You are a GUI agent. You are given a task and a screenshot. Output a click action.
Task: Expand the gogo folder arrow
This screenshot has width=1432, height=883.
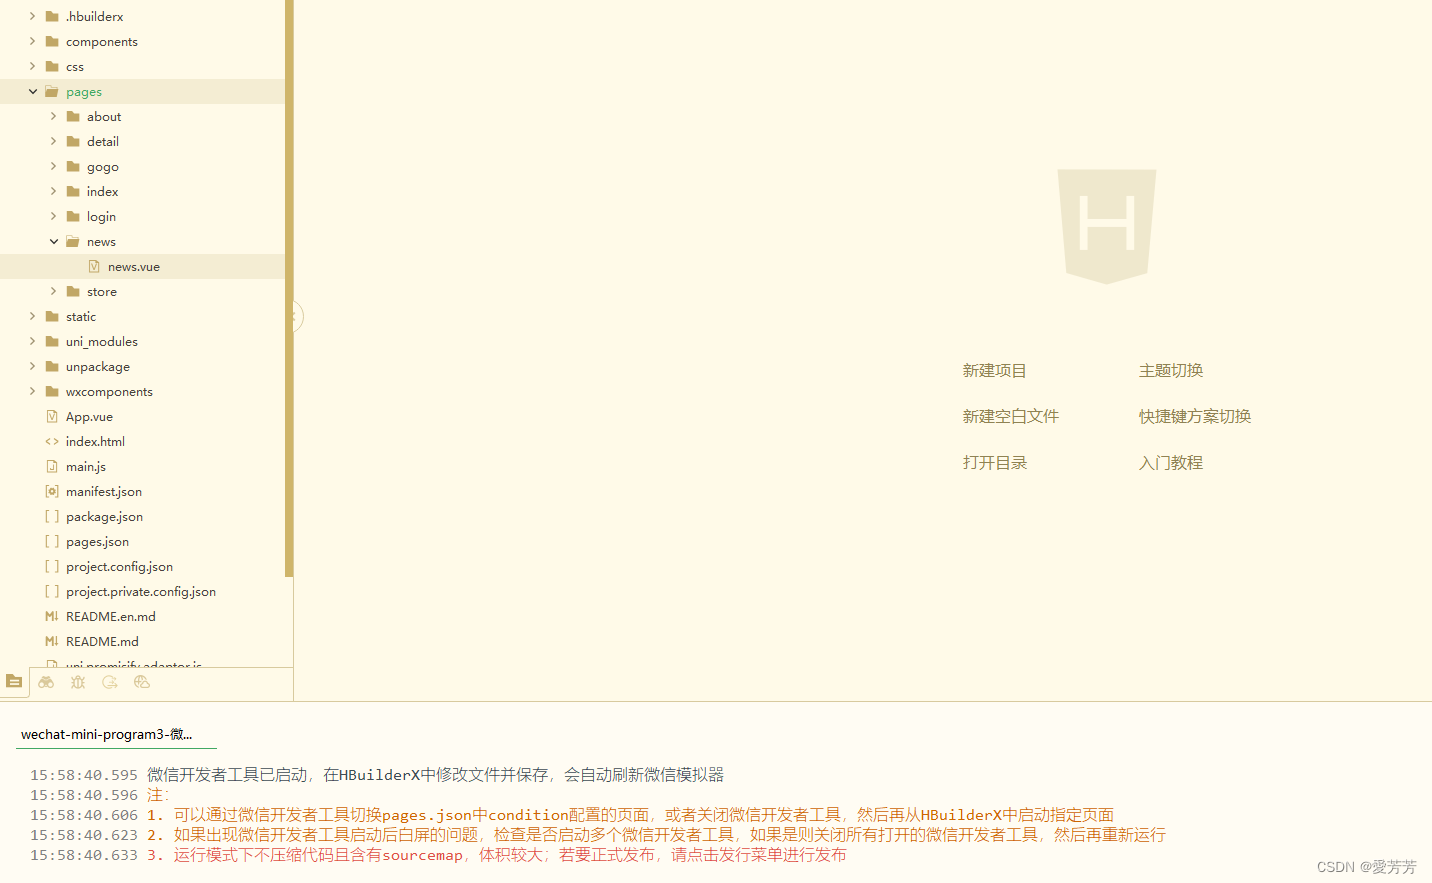(x=53, y=166)
